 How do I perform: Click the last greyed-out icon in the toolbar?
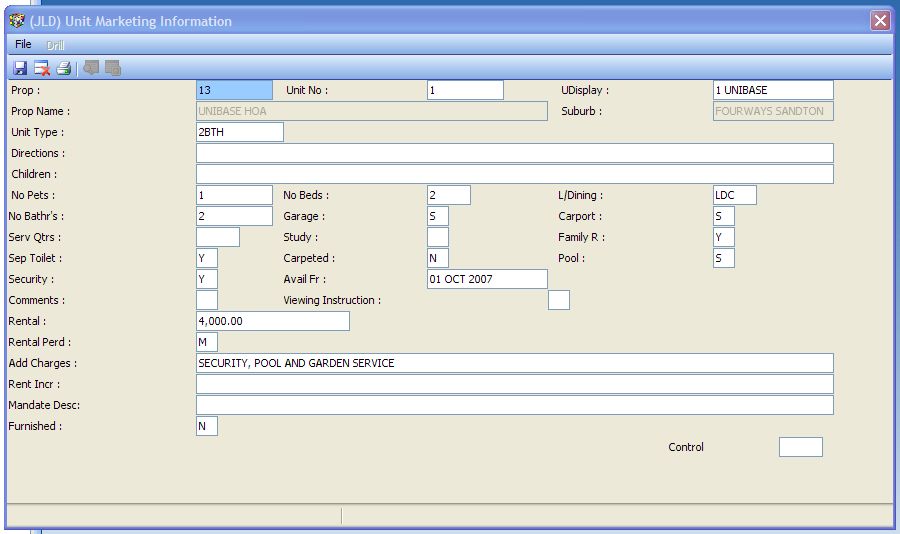click(113, 68)
